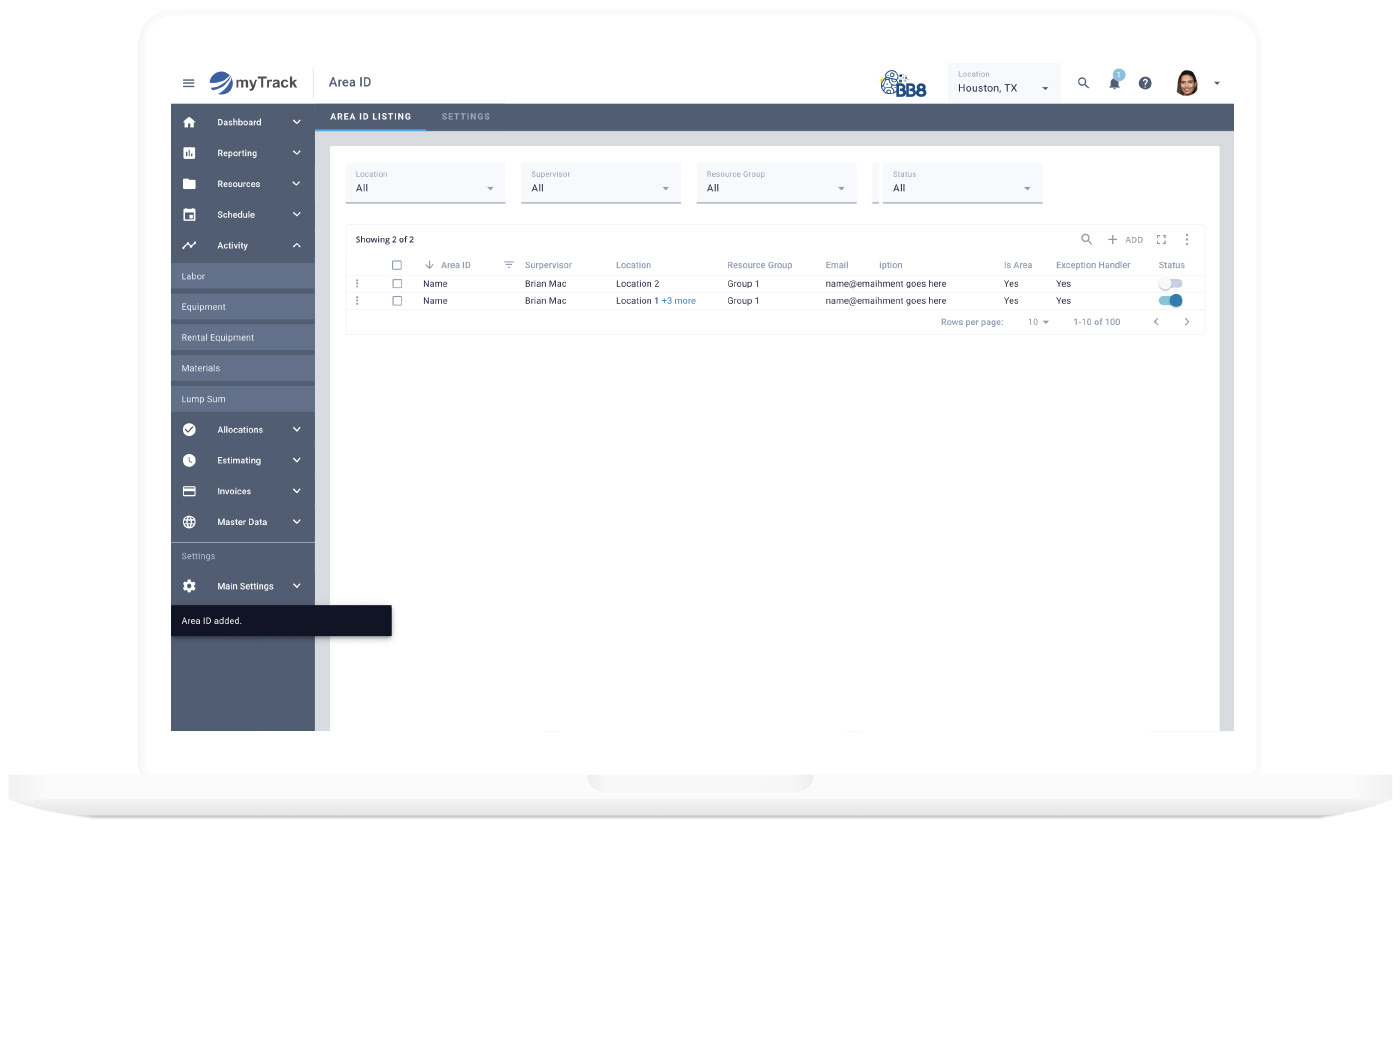The height and width of the screenshot is (1050, 1400).
Task: Switch to the Area ID Listing tab
Action: [371, 117]
